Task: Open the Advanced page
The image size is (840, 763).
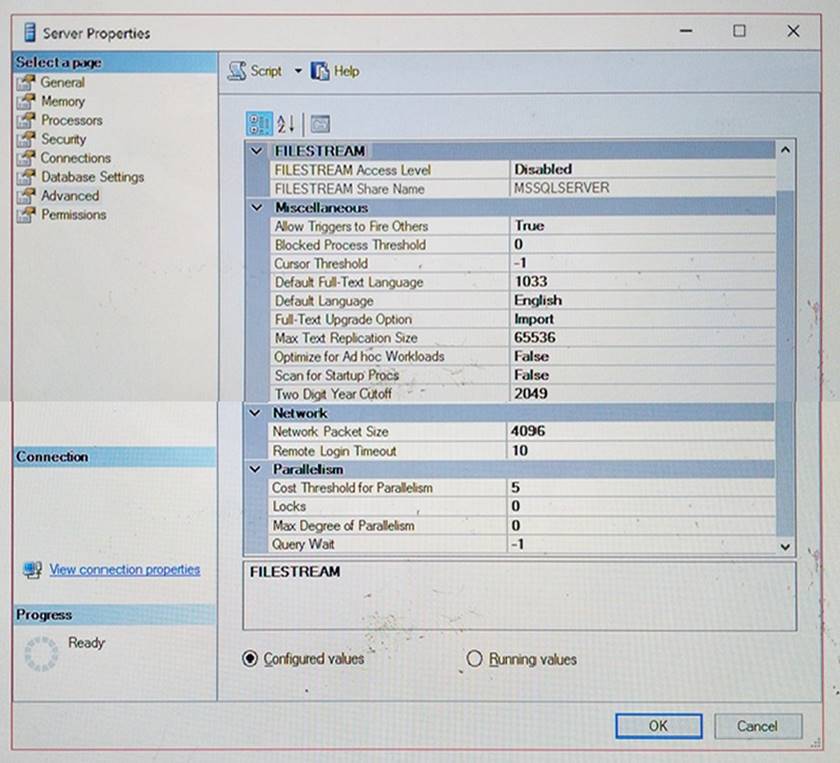Action: 70,196
